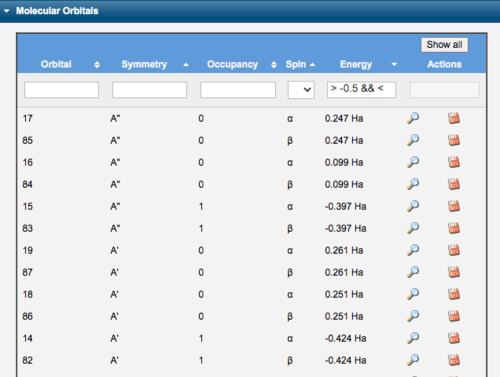
Task: Save orbital 86 using the disk icon
Action: pos(454,316)
